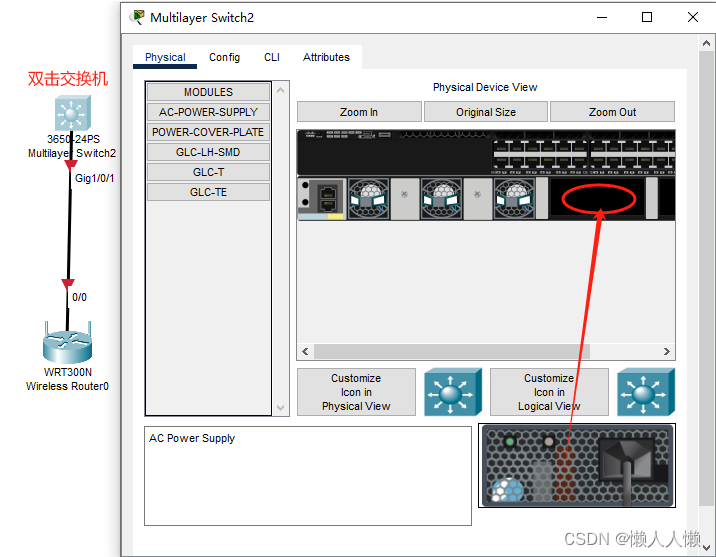Click device view scroll left arrow
The height and width of the screenshot is (557, 716).
tap(305, 352)
